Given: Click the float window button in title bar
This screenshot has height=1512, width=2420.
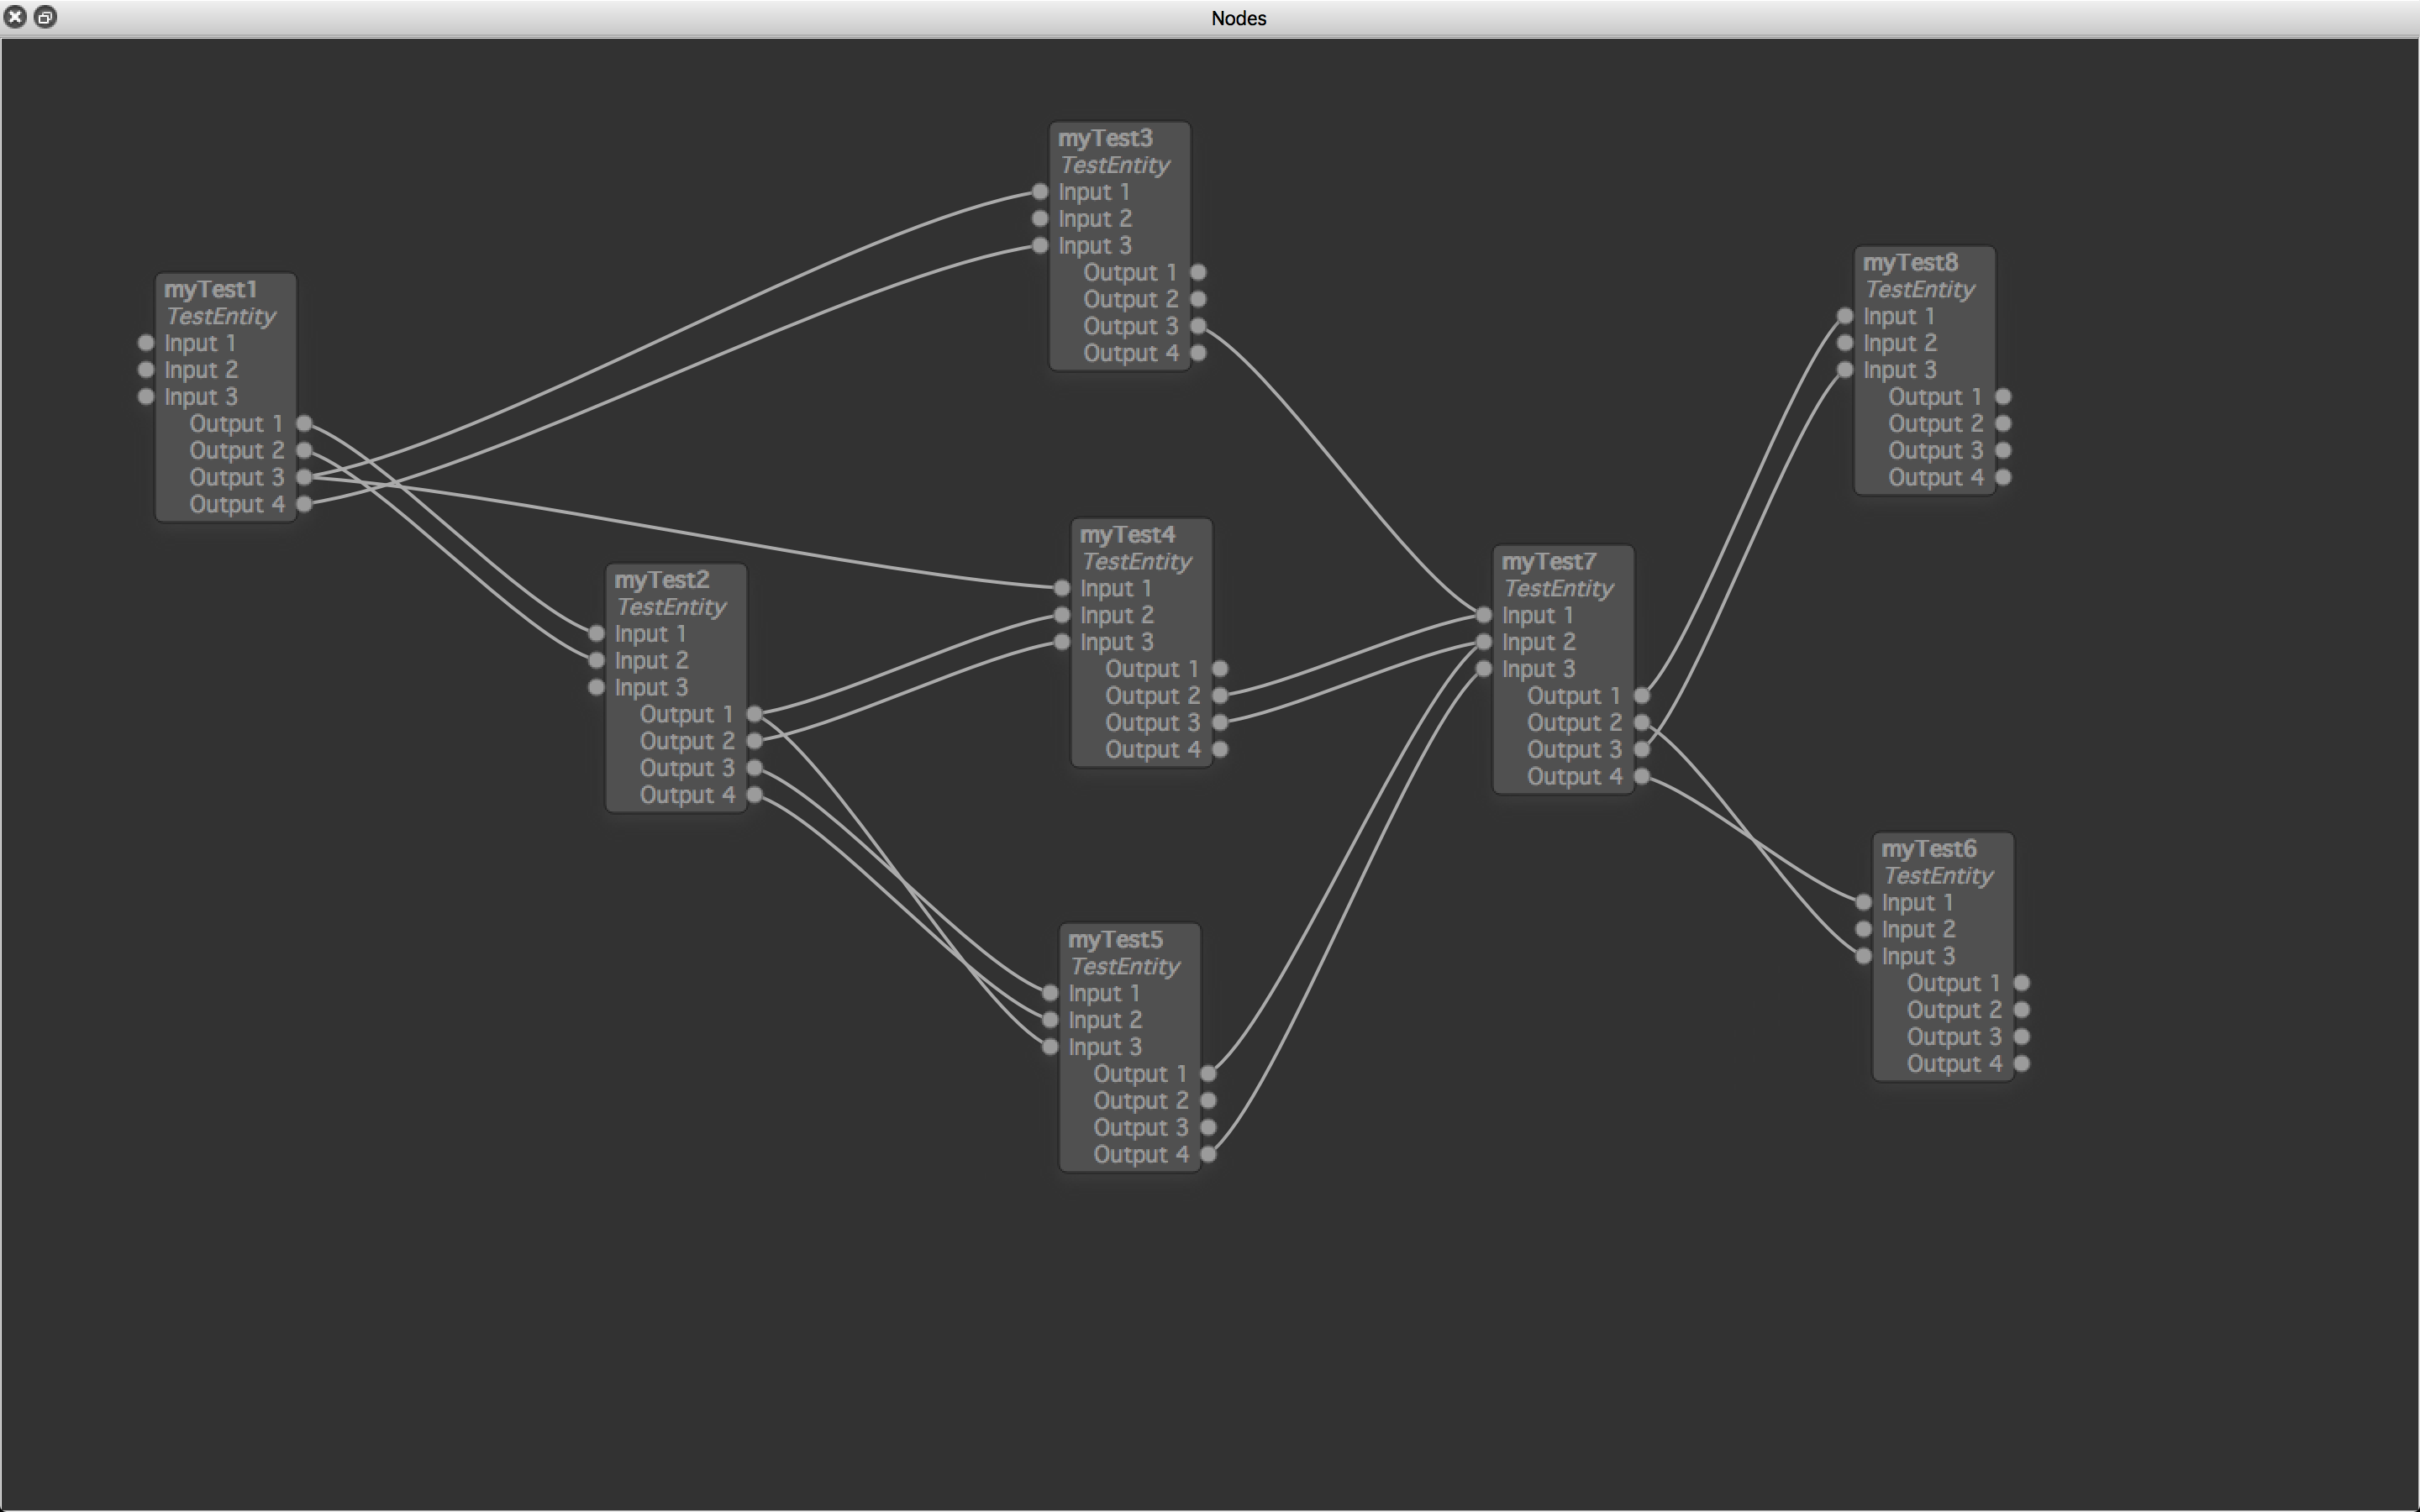Looking at the screenshot, I should click(x=45, y=17).
